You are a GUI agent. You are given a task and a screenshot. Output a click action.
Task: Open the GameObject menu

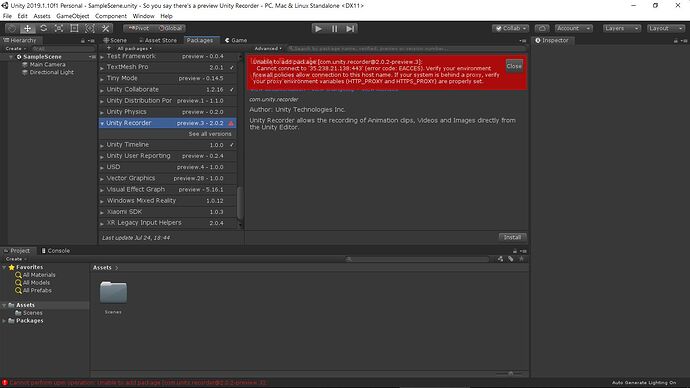coord(73,16)
